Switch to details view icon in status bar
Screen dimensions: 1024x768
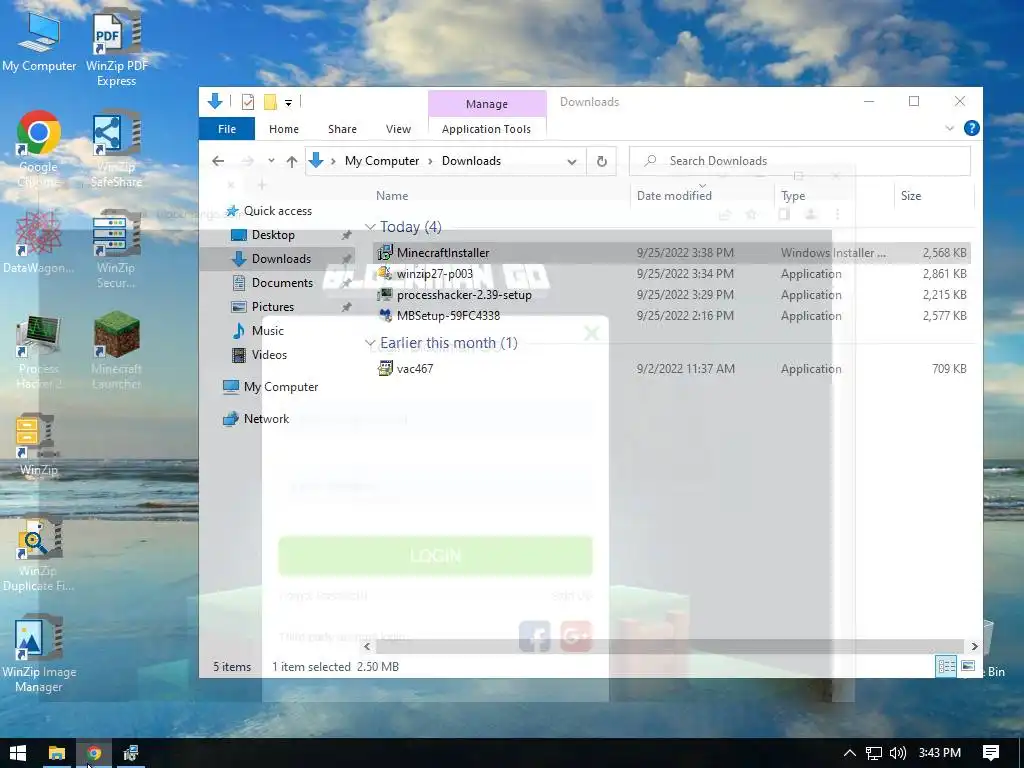coord(946,666)
